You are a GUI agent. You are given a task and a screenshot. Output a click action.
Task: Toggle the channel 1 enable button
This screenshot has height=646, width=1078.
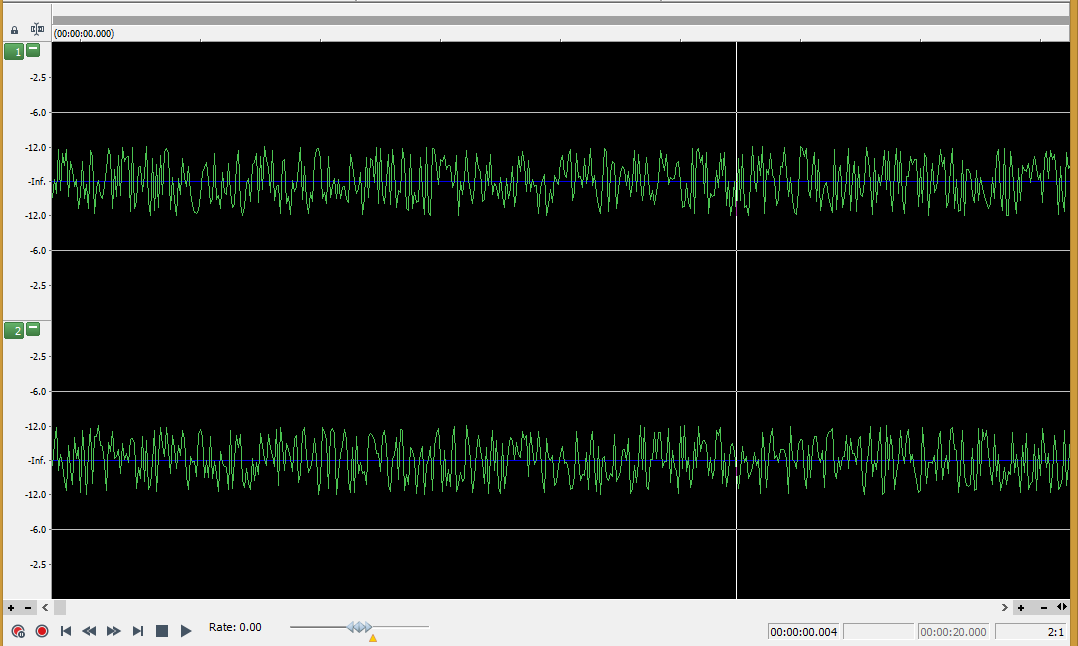[14, 51]
